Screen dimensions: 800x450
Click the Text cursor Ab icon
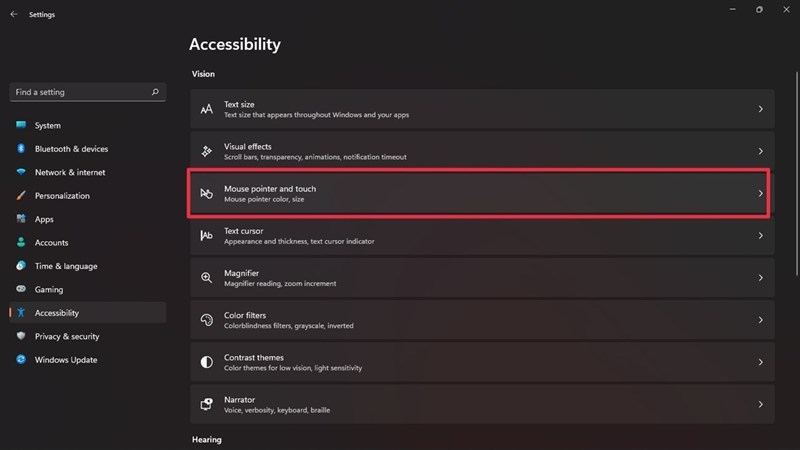206,235
